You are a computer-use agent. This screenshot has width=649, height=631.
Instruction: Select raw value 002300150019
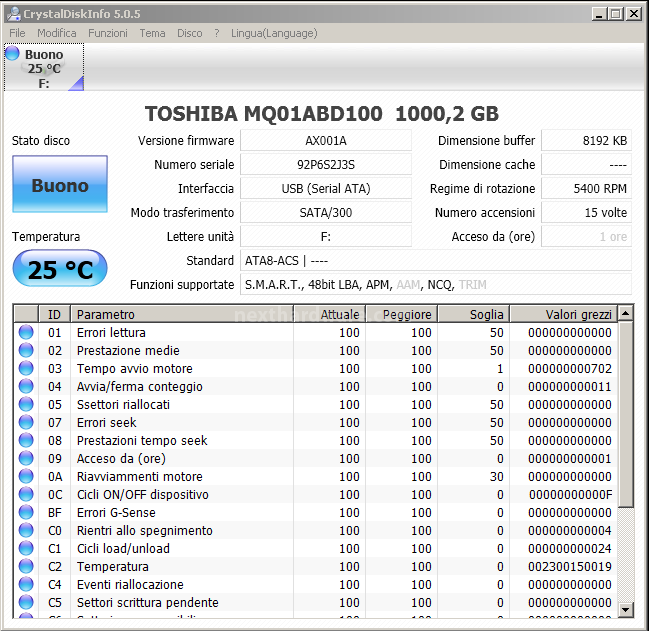570,566
